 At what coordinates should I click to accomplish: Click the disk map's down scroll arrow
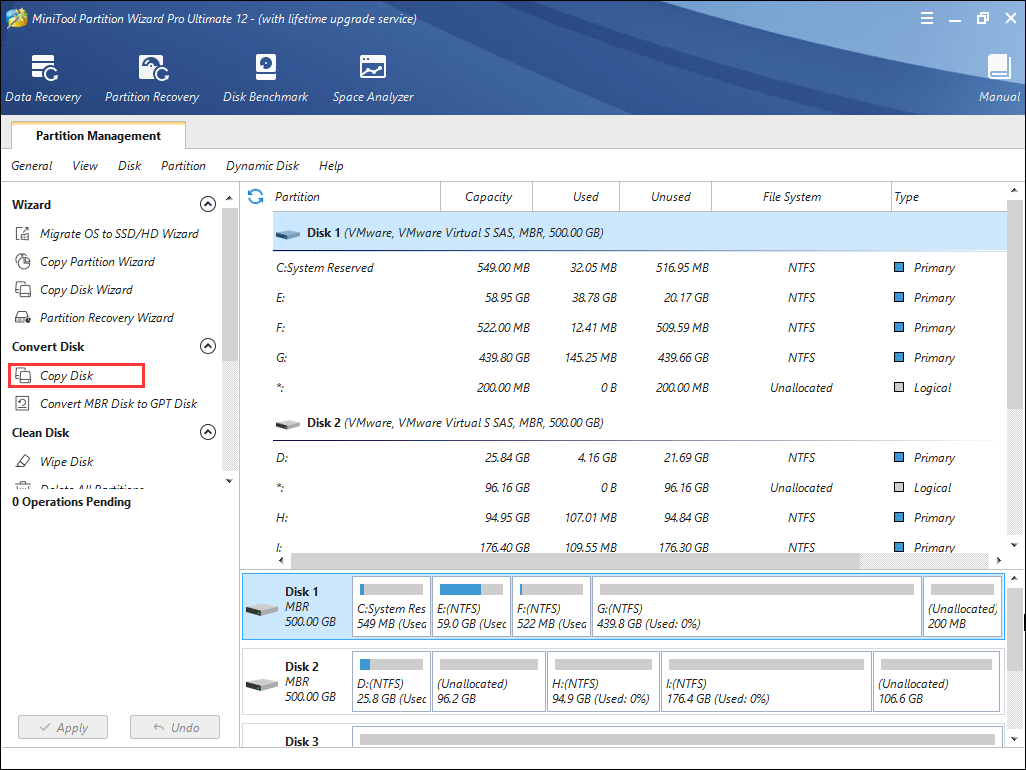click(1014, 739)
